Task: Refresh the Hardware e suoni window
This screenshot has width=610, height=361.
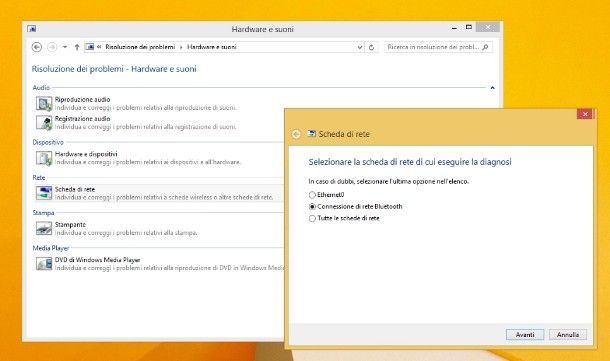Action: [x=372, y=47]
